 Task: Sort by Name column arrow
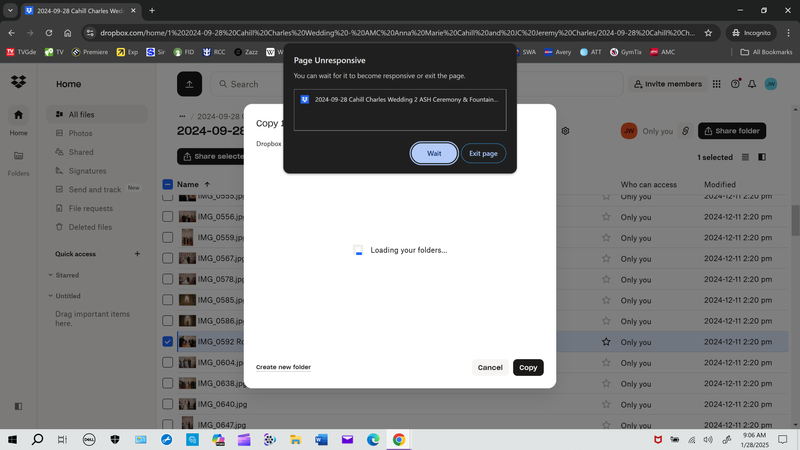pos(207,184)
